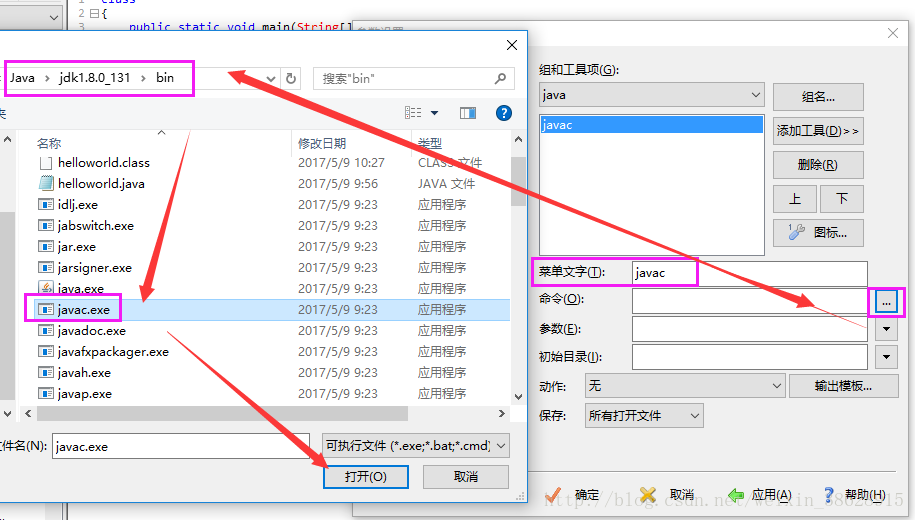915x520 pixels.
Task: Click the vertical scrollbar thumb of the file list
Action: pos(518,182)
